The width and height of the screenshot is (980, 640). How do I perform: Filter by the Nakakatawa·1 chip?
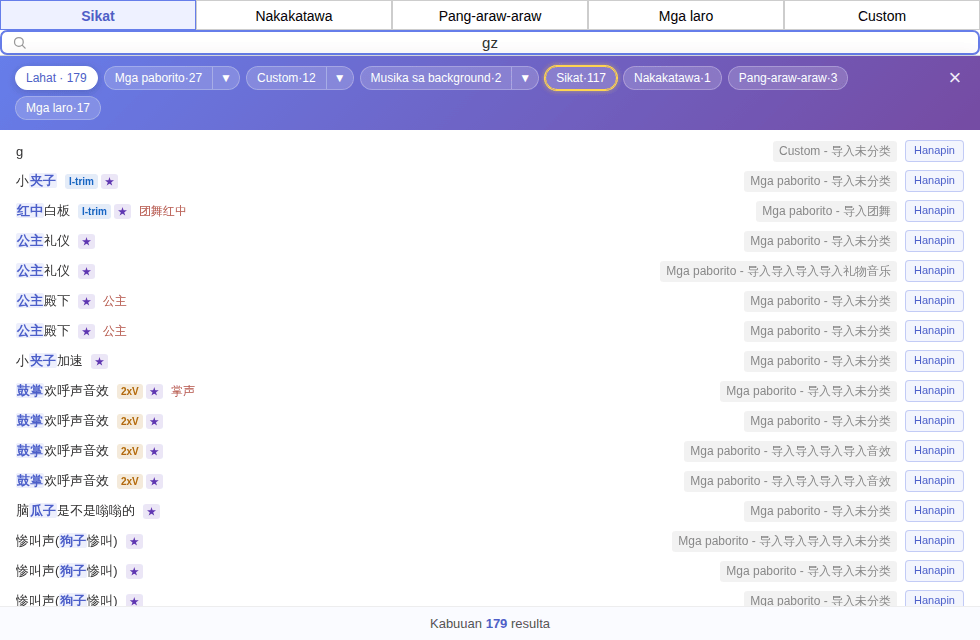click(672, 78)
